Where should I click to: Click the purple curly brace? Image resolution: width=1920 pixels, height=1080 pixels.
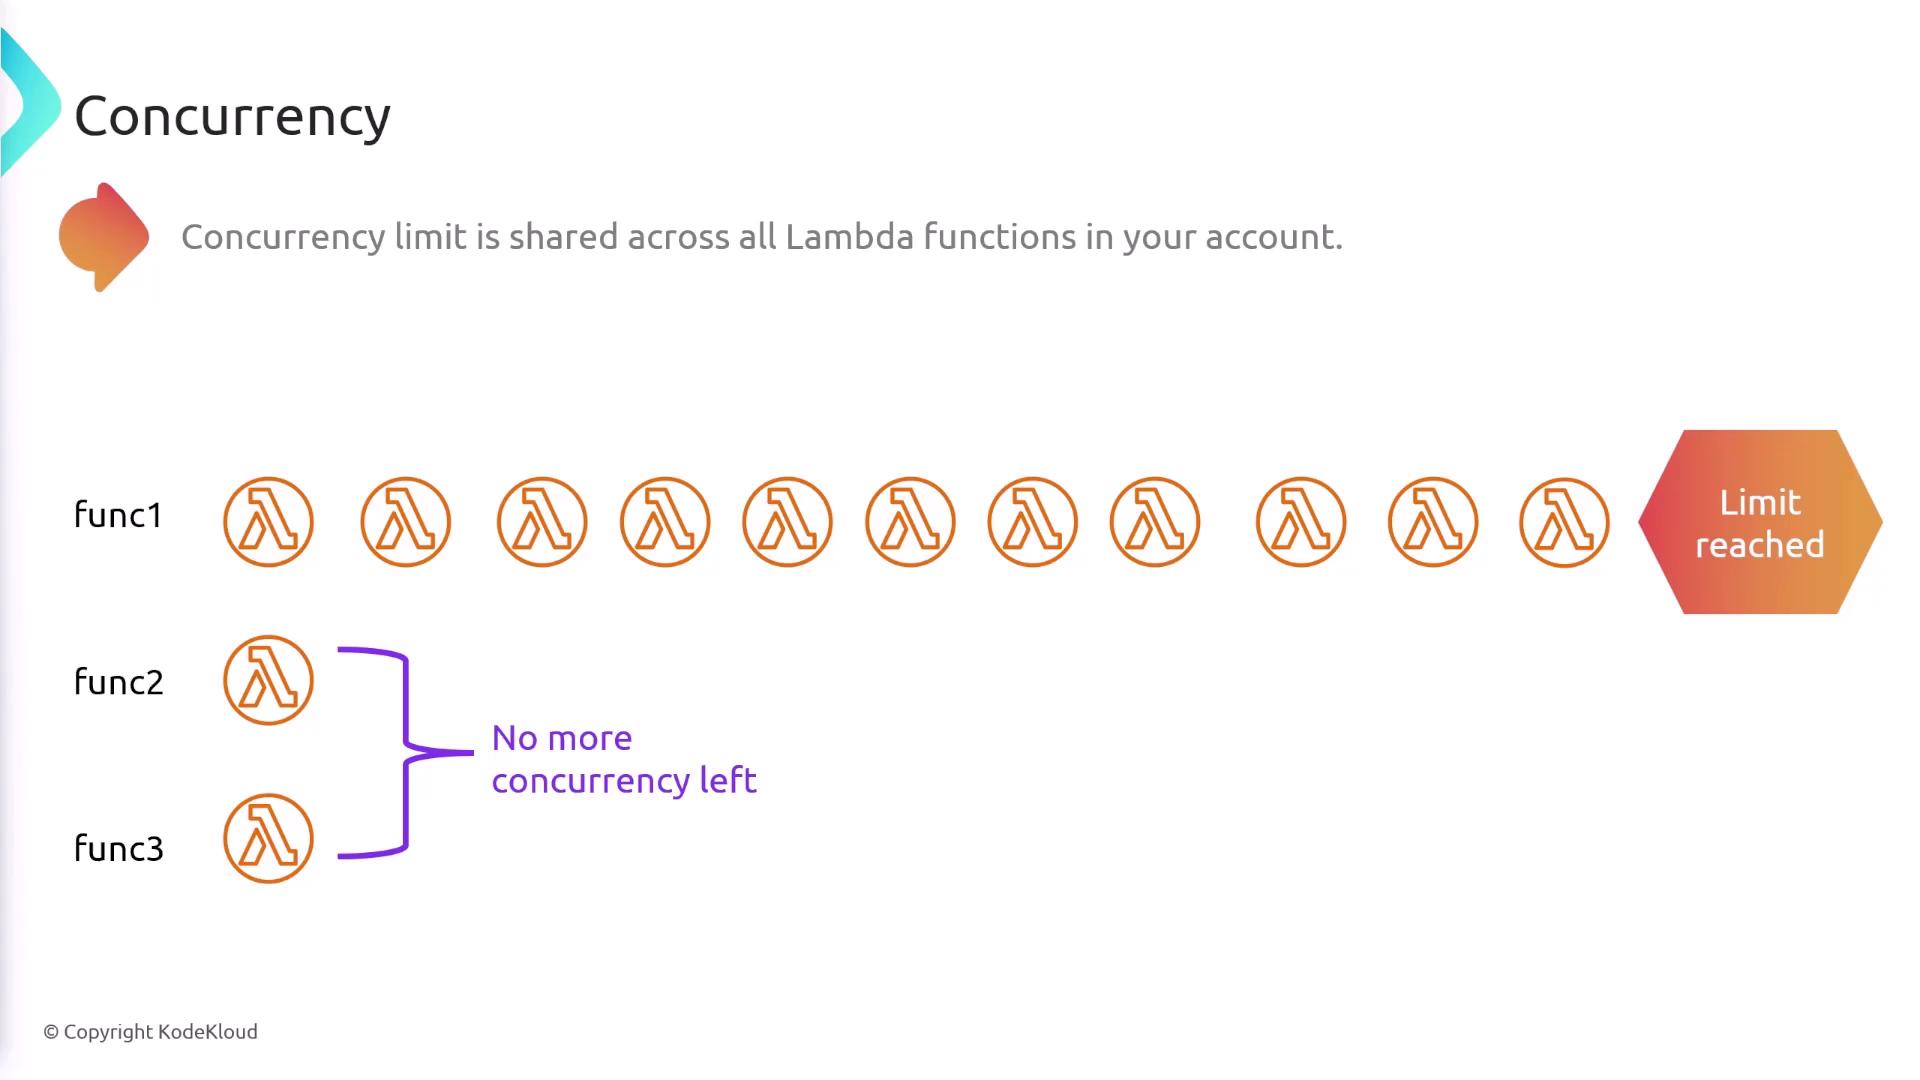coord(404,752)
